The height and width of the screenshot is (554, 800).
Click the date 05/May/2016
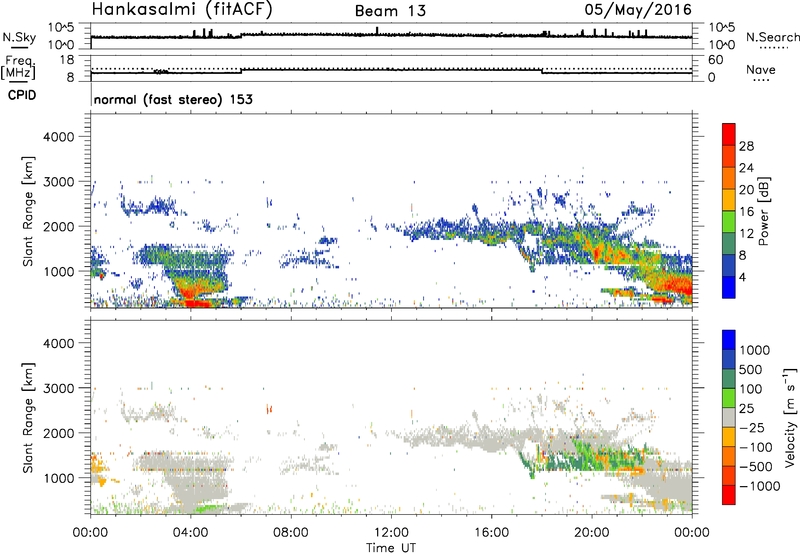pos(638,9)
